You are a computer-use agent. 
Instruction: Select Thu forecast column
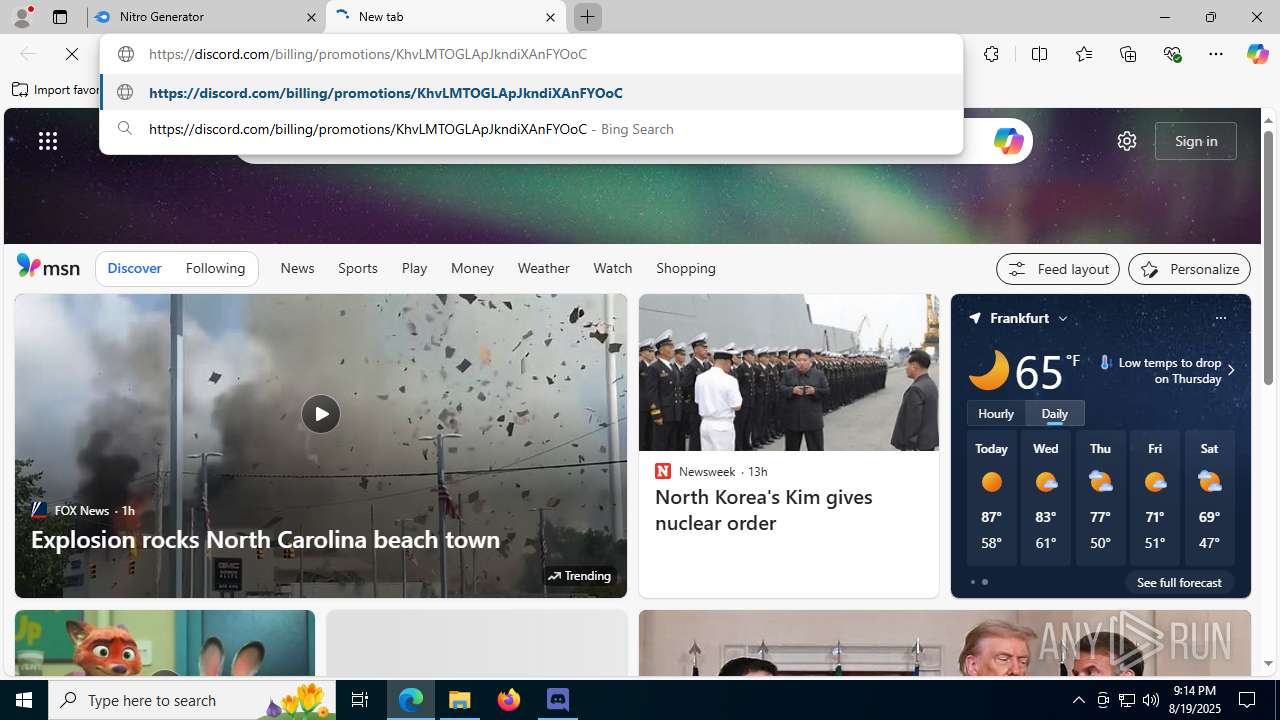pyautogui.click(x=1100, y=498)
